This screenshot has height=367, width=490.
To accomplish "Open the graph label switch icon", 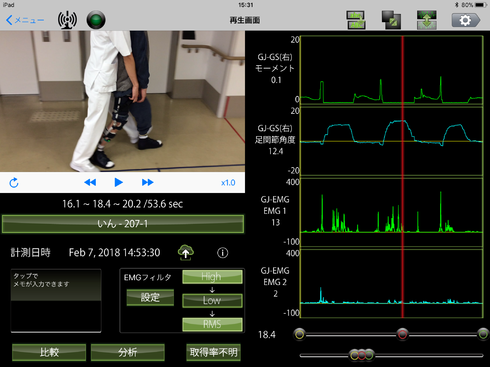I will tap(356, 20).
